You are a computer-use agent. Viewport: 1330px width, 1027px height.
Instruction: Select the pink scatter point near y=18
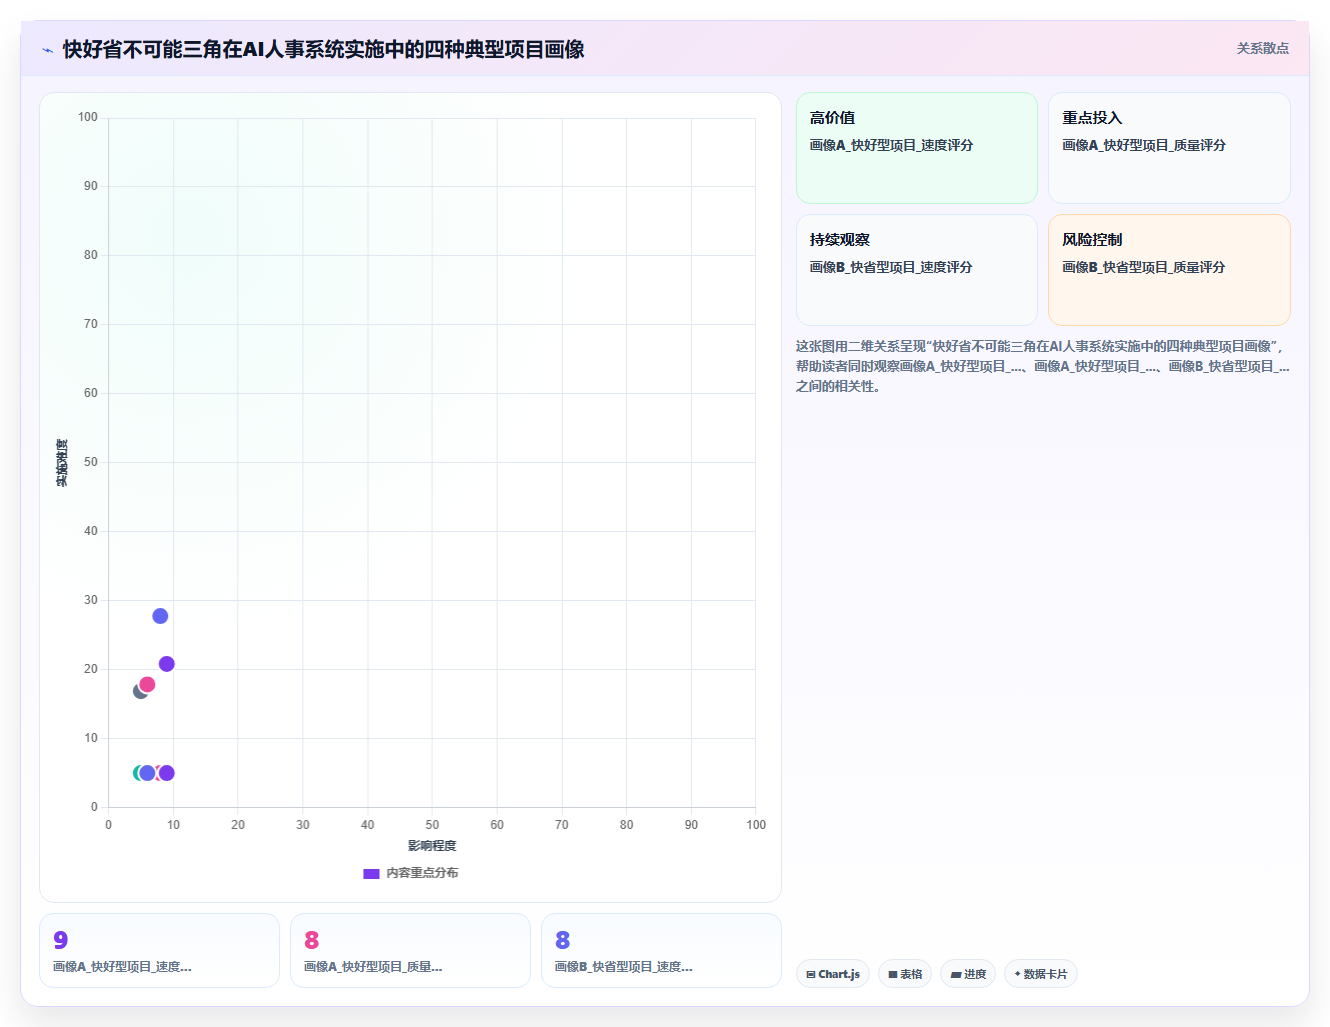tap(147, 685)
